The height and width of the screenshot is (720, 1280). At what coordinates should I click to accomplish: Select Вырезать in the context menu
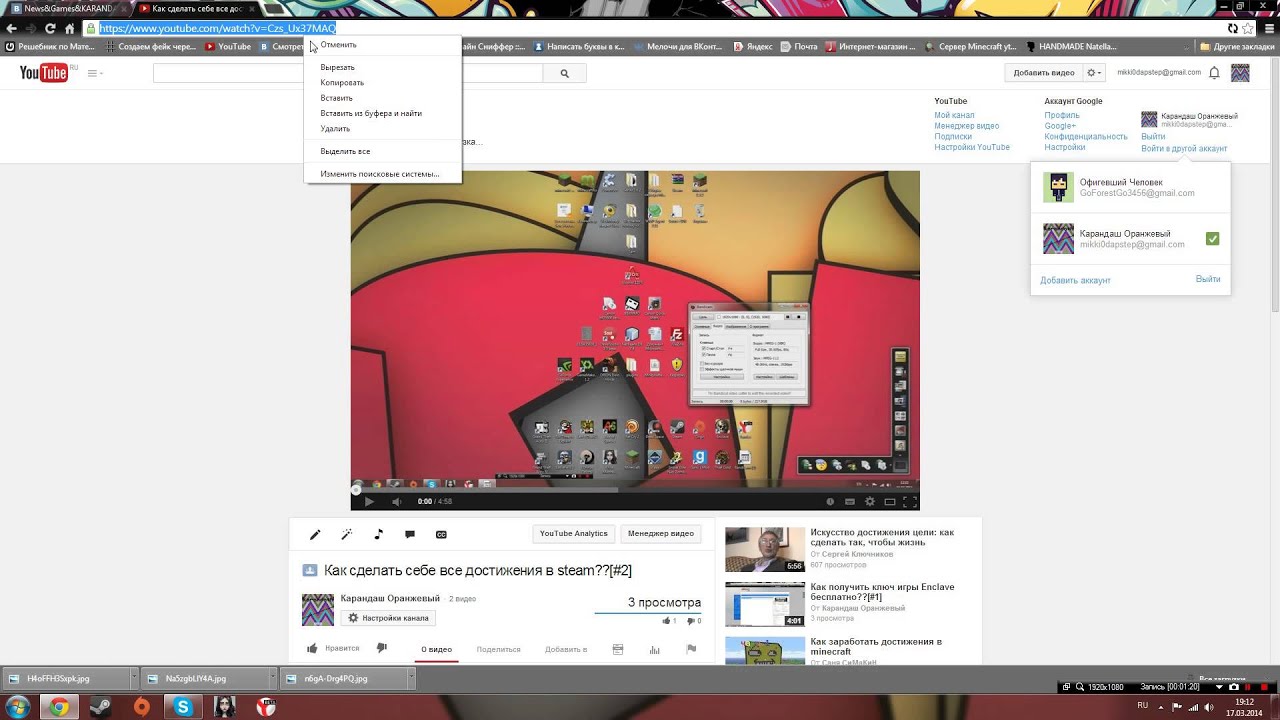point(338,68)
